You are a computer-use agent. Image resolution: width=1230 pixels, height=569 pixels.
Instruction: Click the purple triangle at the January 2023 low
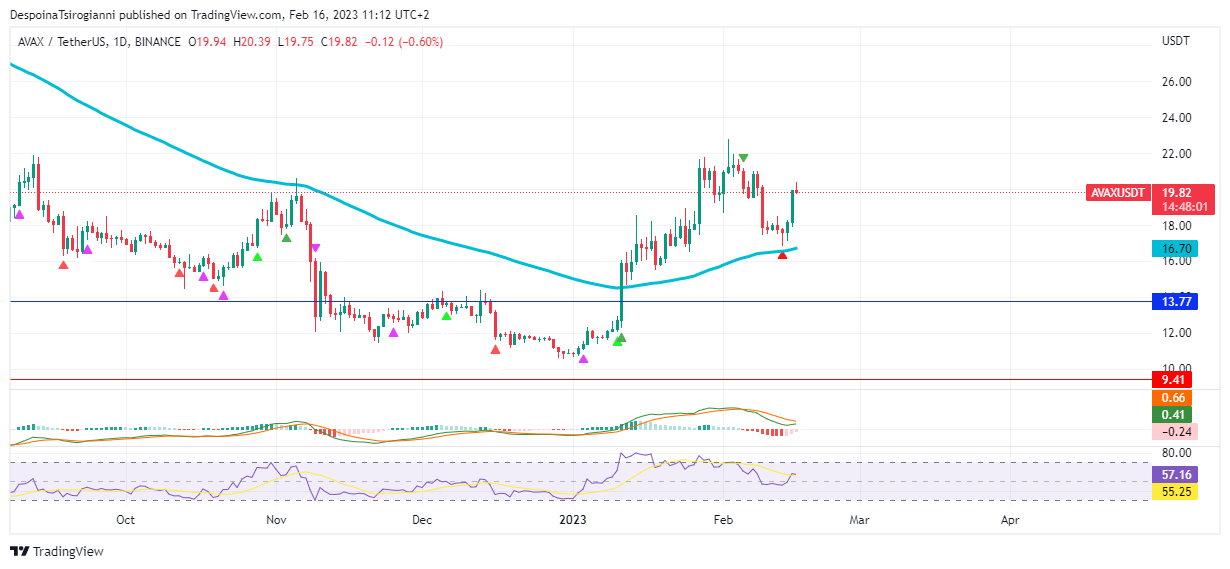click(x=583, y=359)
